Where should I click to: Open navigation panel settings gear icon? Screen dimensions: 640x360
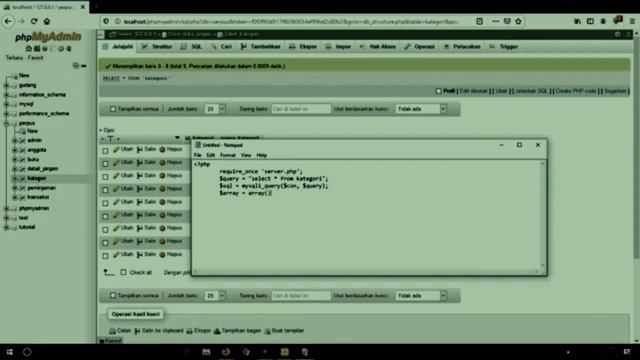click(x=61, y=49)
